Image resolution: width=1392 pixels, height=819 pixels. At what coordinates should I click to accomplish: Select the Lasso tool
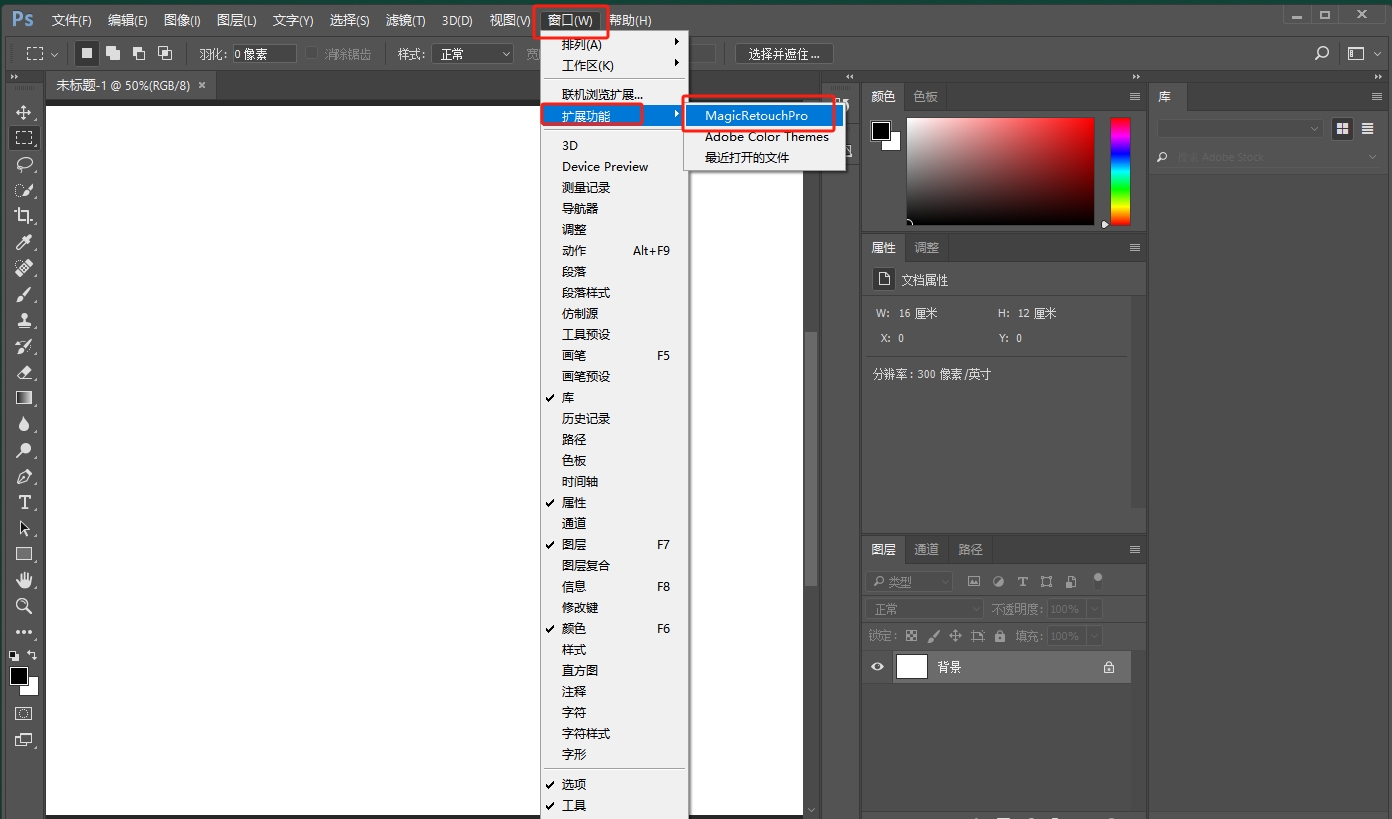pyautogui.click(x=24, y=164)
